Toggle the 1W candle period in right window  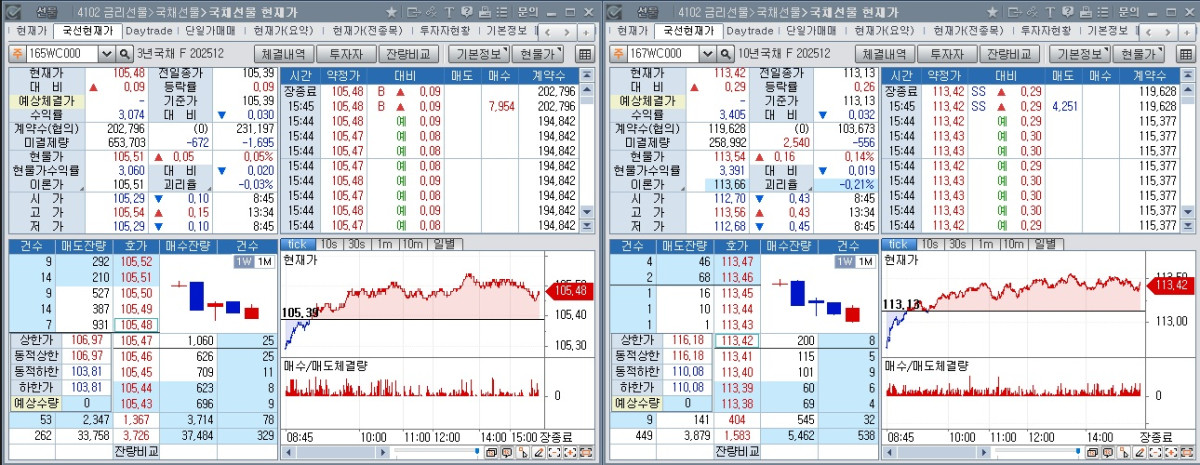click(x=843, y=261)
